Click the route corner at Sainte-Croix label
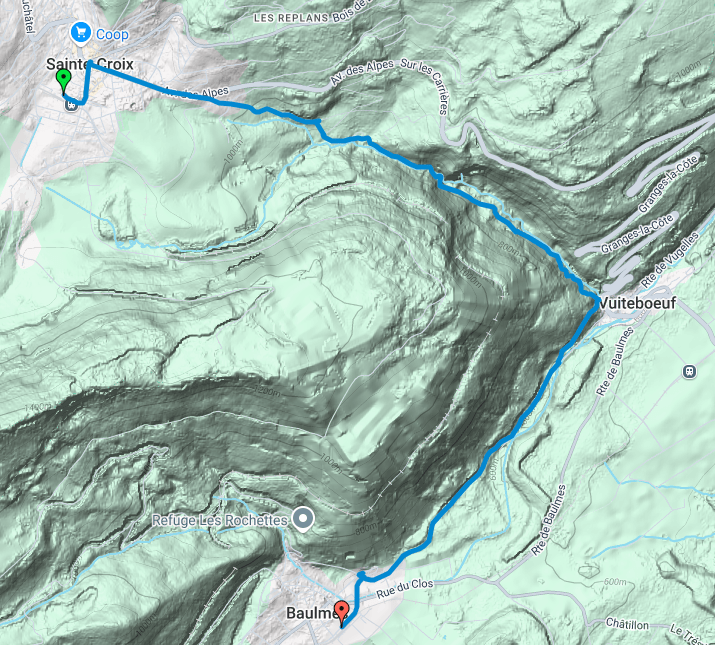Viewport: 715px width, 645px height. coord(89,63)
